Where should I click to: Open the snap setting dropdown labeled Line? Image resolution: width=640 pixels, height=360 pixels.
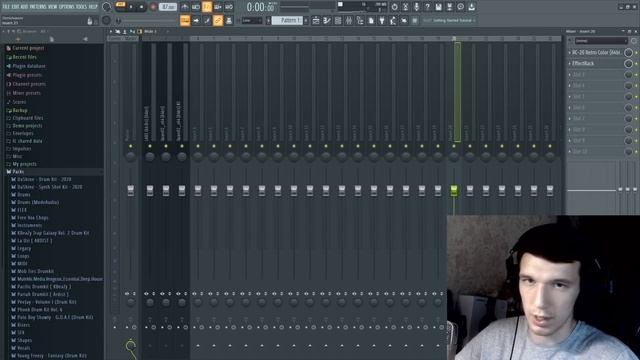(251, 20)
